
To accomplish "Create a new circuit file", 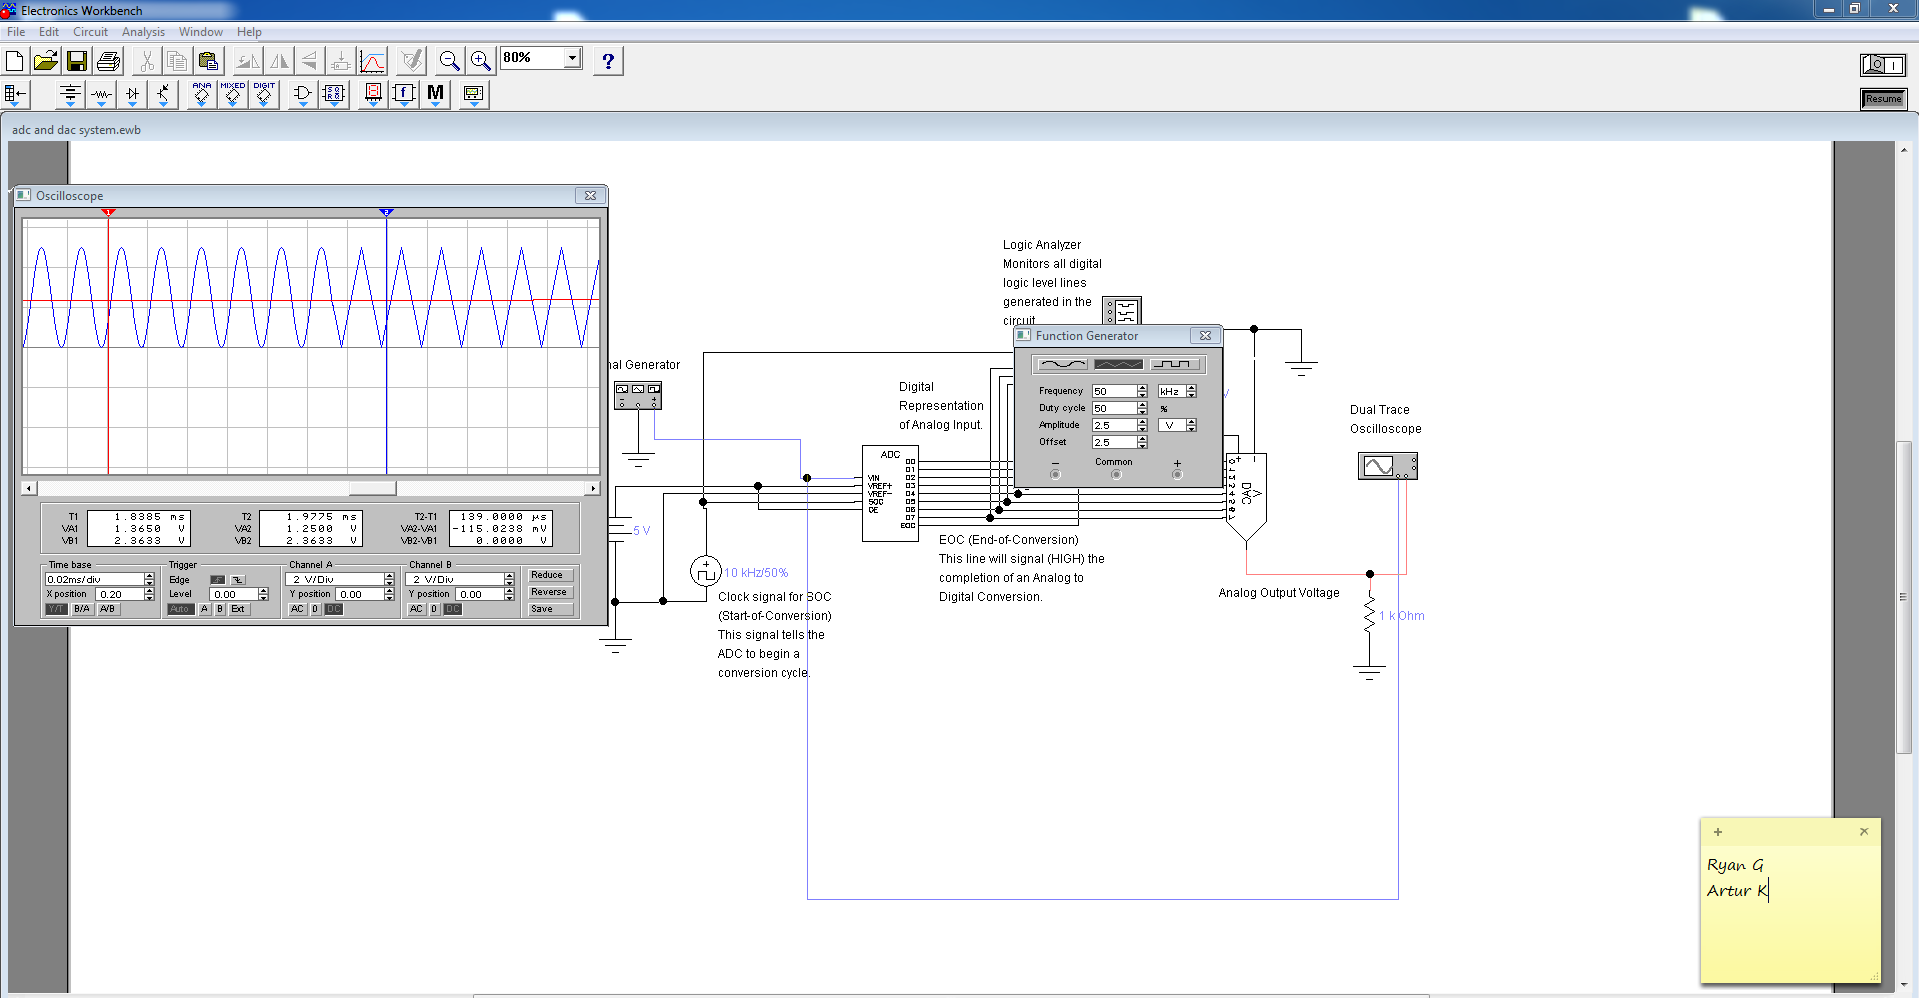I will coord(15,61).
